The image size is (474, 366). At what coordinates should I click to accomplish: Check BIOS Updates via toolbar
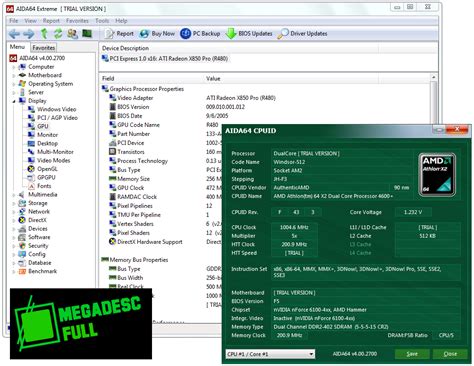(249, 33)
